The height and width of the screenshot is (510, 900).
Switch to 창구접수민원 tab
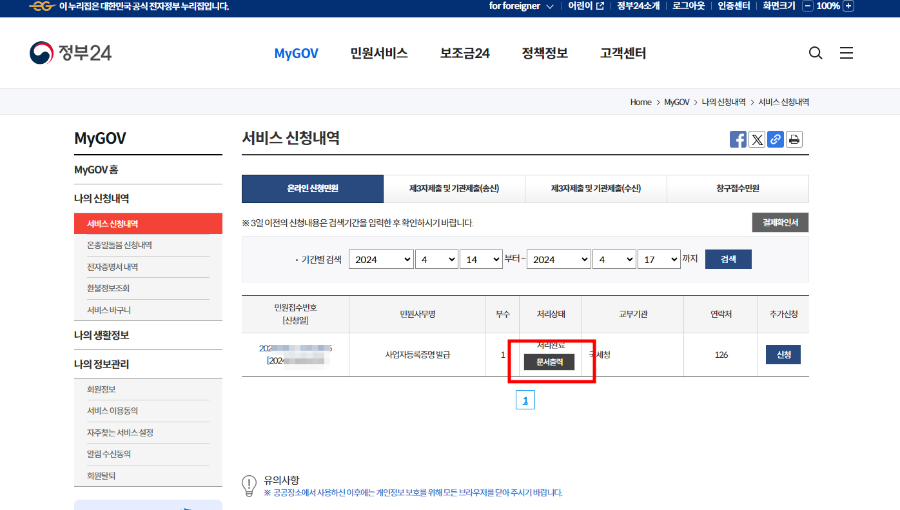pos(738,189)
